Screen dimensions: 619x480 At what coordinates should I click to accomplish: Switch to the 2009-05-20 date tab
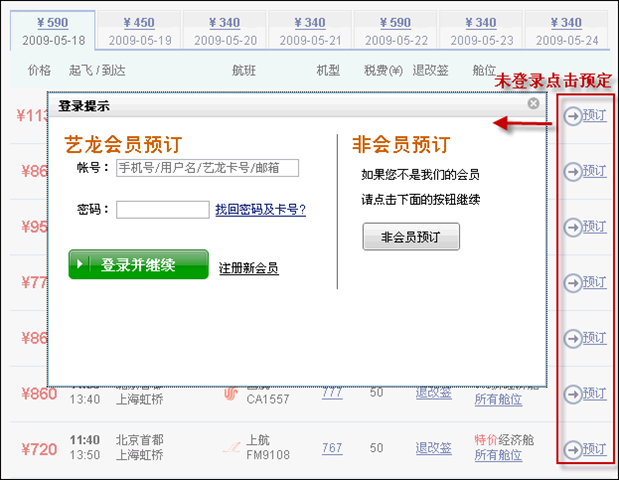pos(225,31)
